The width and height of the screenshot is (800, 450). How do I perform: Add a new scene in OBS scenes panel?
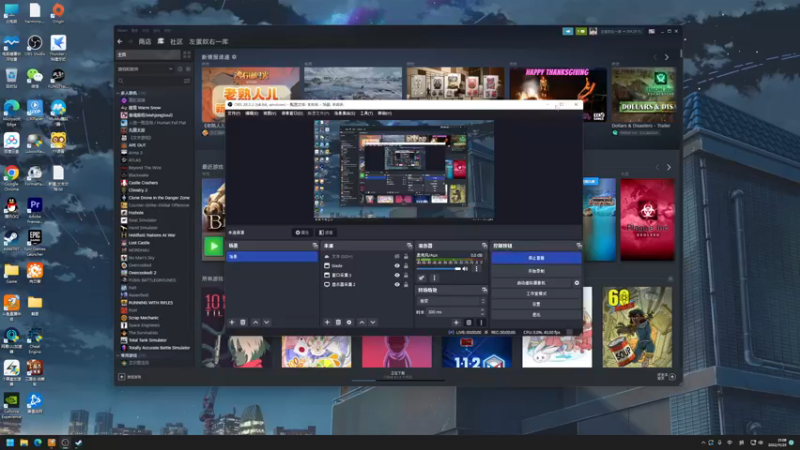click(x=232, y=322)
